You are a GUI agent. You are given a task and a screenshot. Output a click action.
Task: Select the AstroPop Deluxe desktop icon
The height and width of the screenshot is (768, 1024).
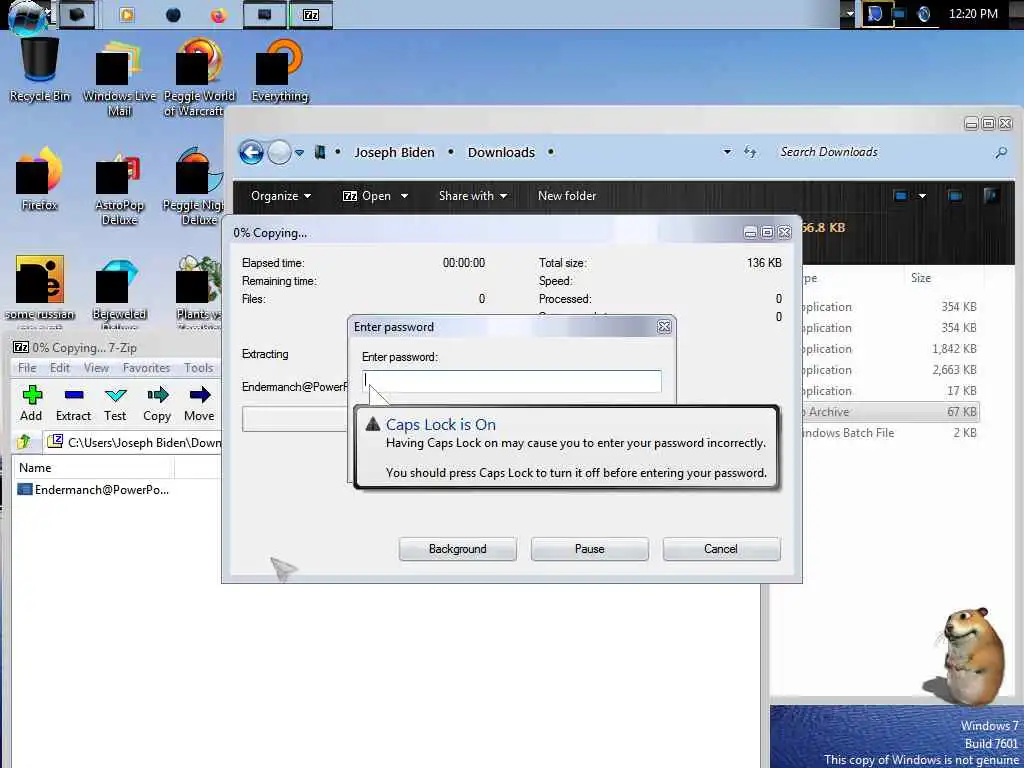click(120, 188)
